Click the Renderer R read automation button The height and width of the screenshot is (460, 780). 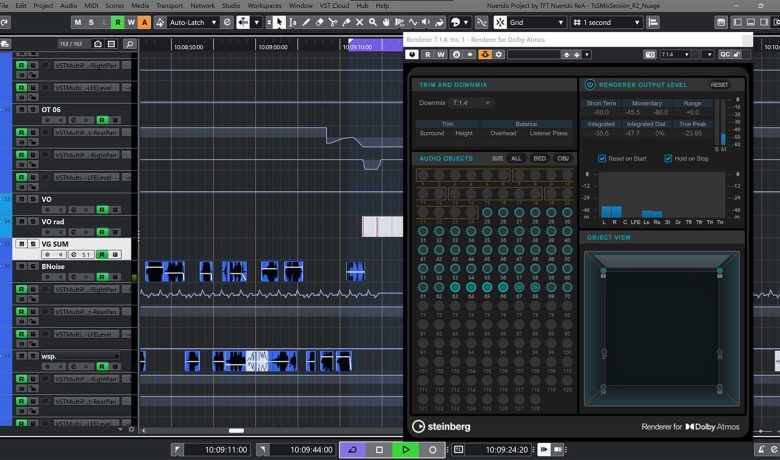click(427, 54)
